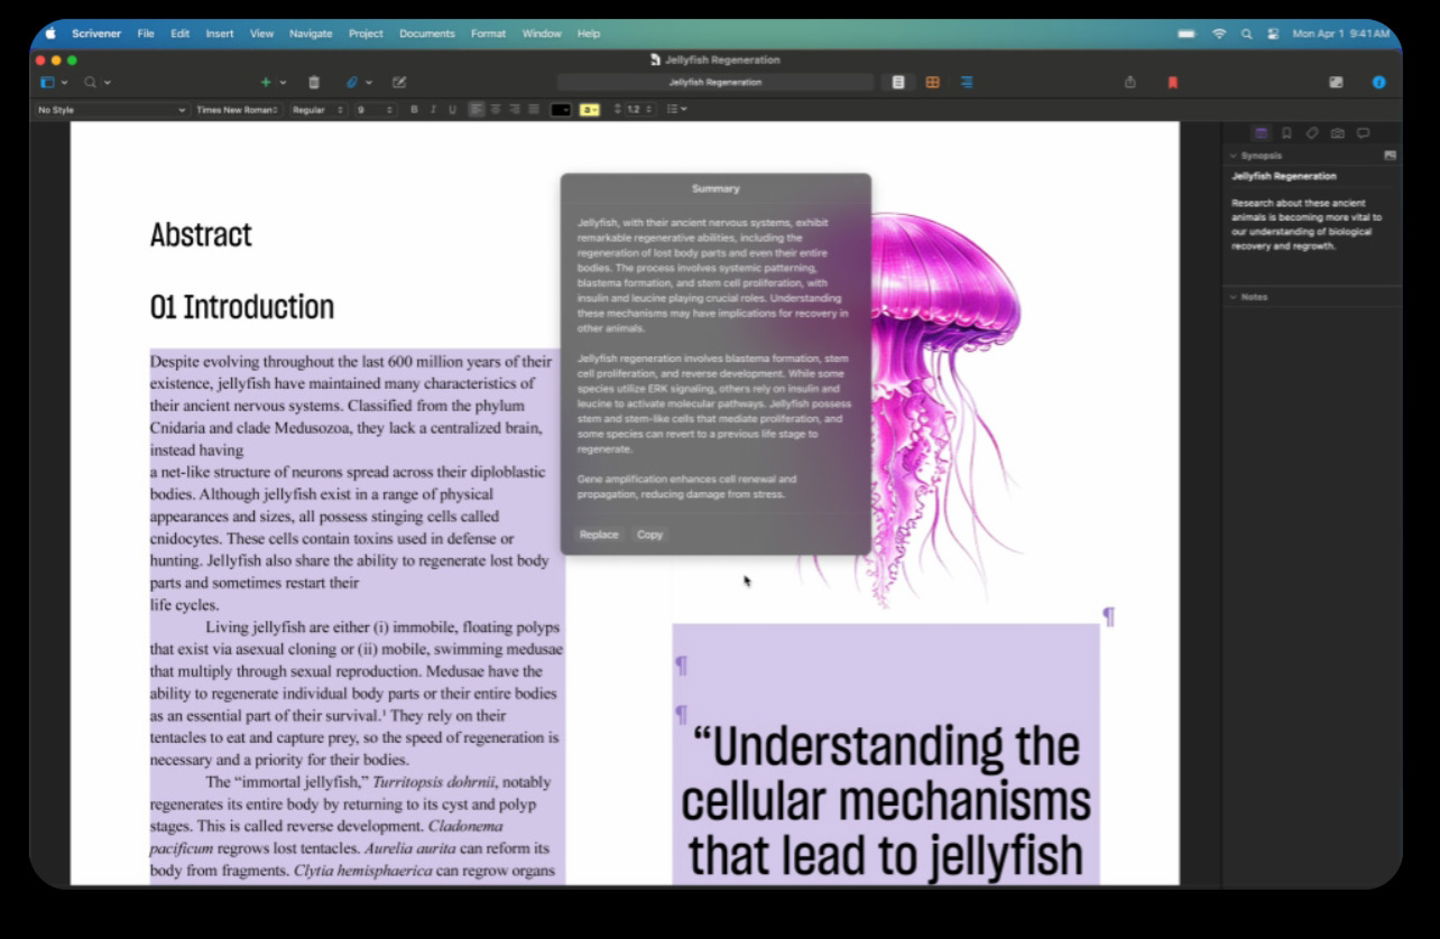Click the blue paperclip insert icon
Screen dimensions: 1440x939
(352, 82)
